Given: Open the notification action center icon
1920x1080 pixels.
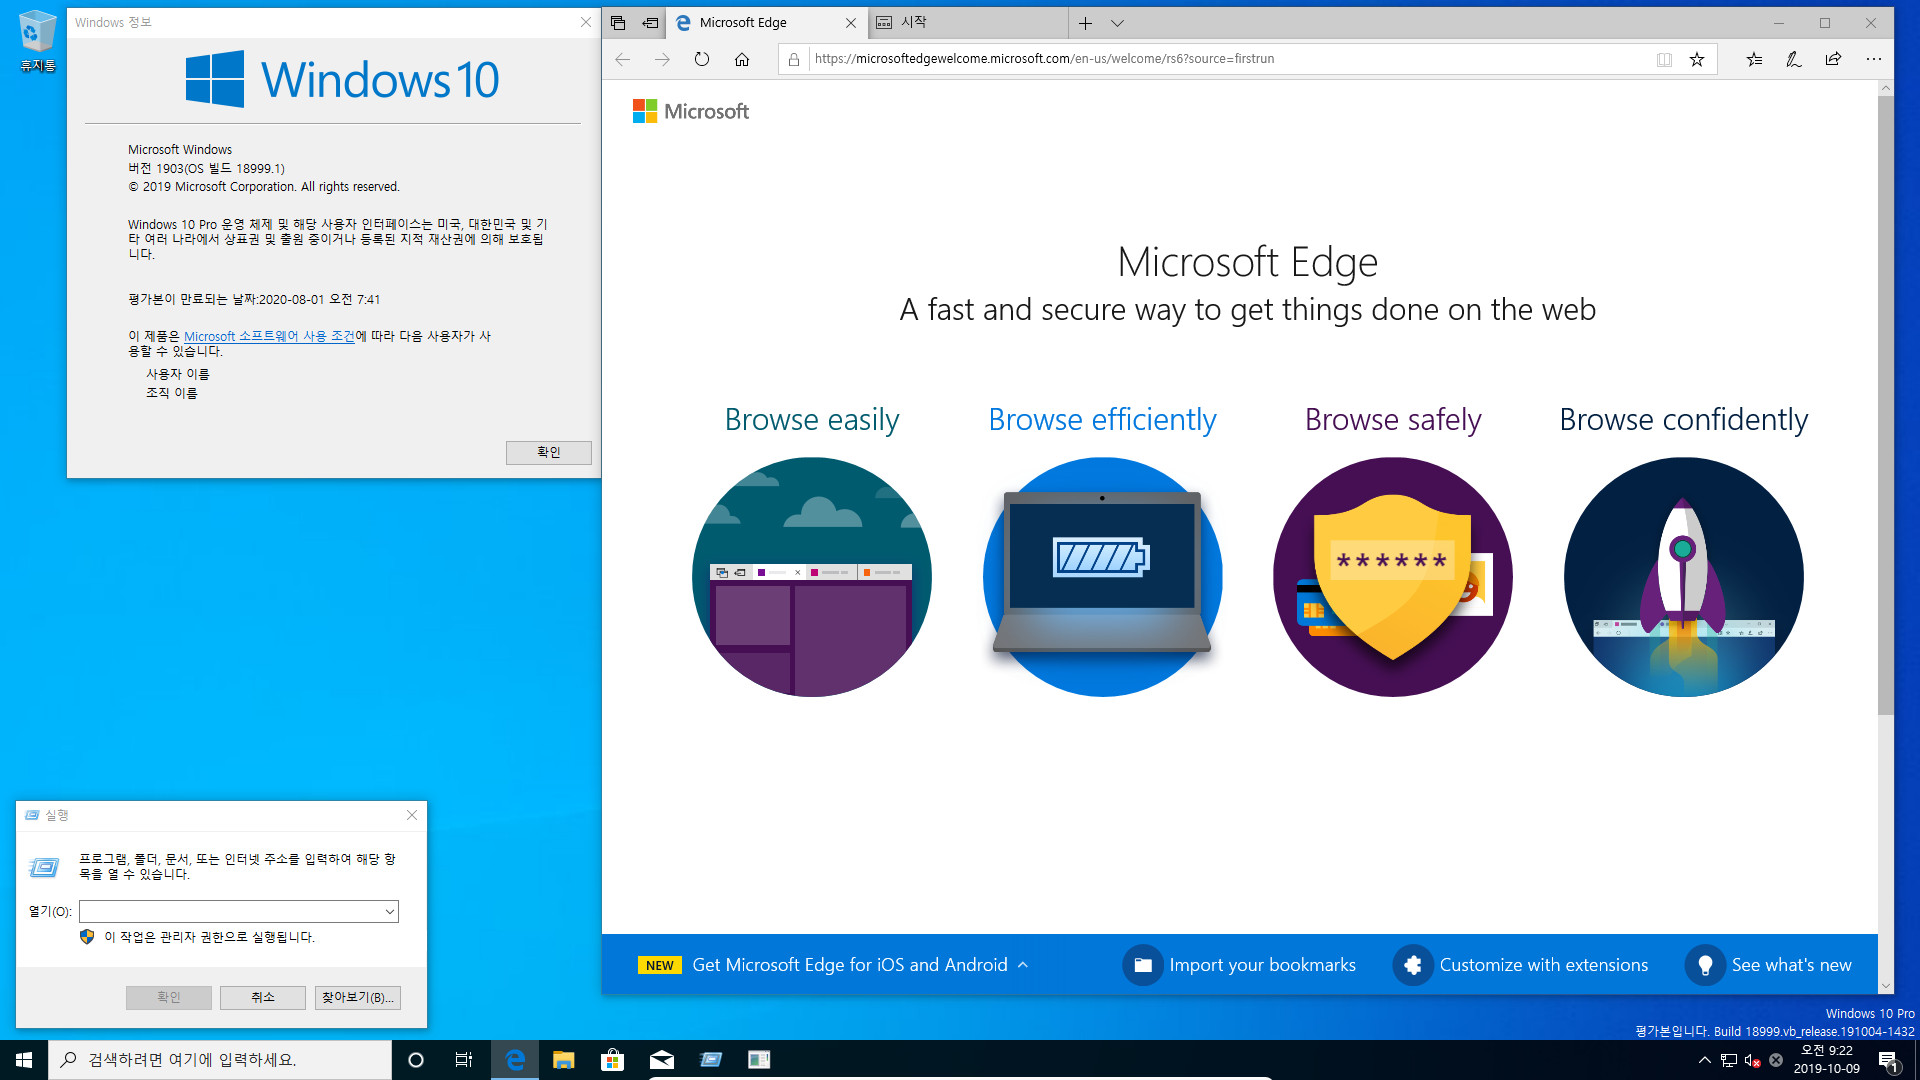Looking at the screenshot, I should click(x=1888, y=1060).
